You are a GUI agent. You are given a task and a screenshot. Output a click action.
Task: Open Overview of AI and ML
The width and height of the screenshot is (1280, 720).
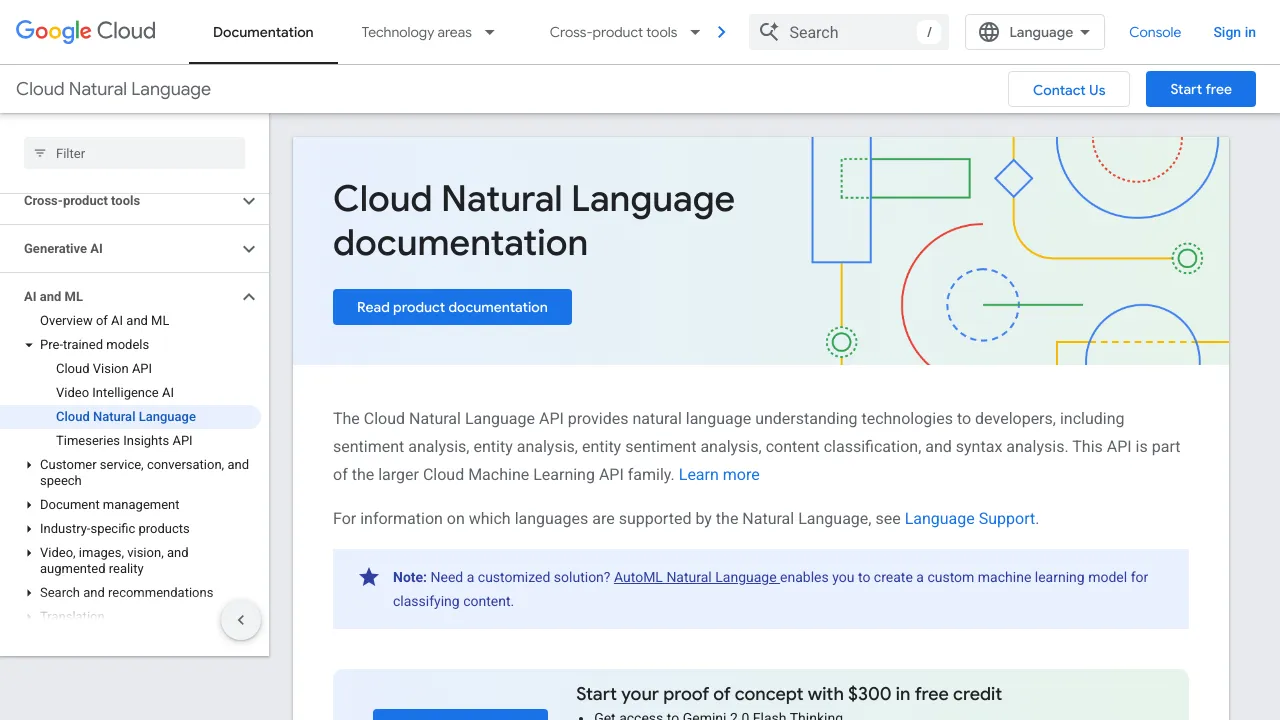pos(105,321)
